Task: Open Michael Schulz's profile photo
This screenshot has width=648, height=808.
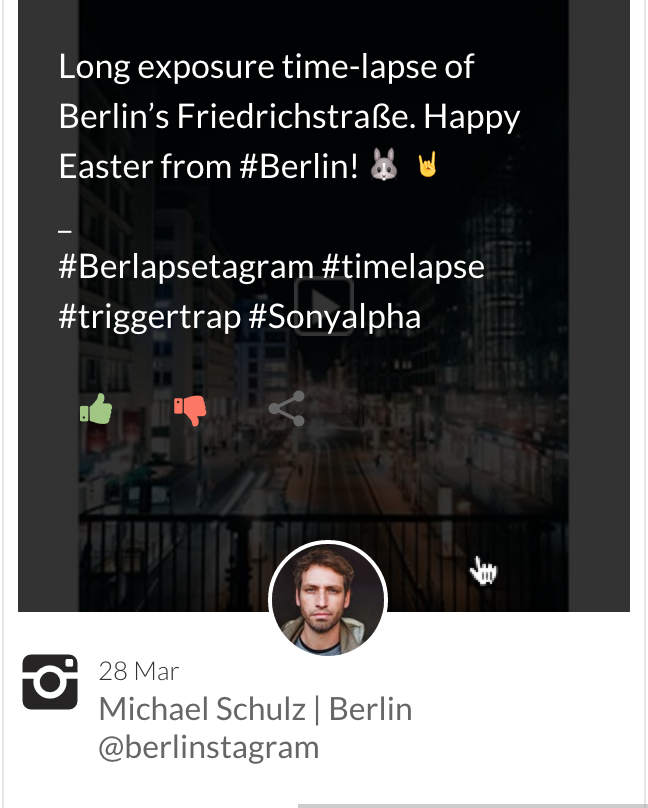Action: pos(328,599)
